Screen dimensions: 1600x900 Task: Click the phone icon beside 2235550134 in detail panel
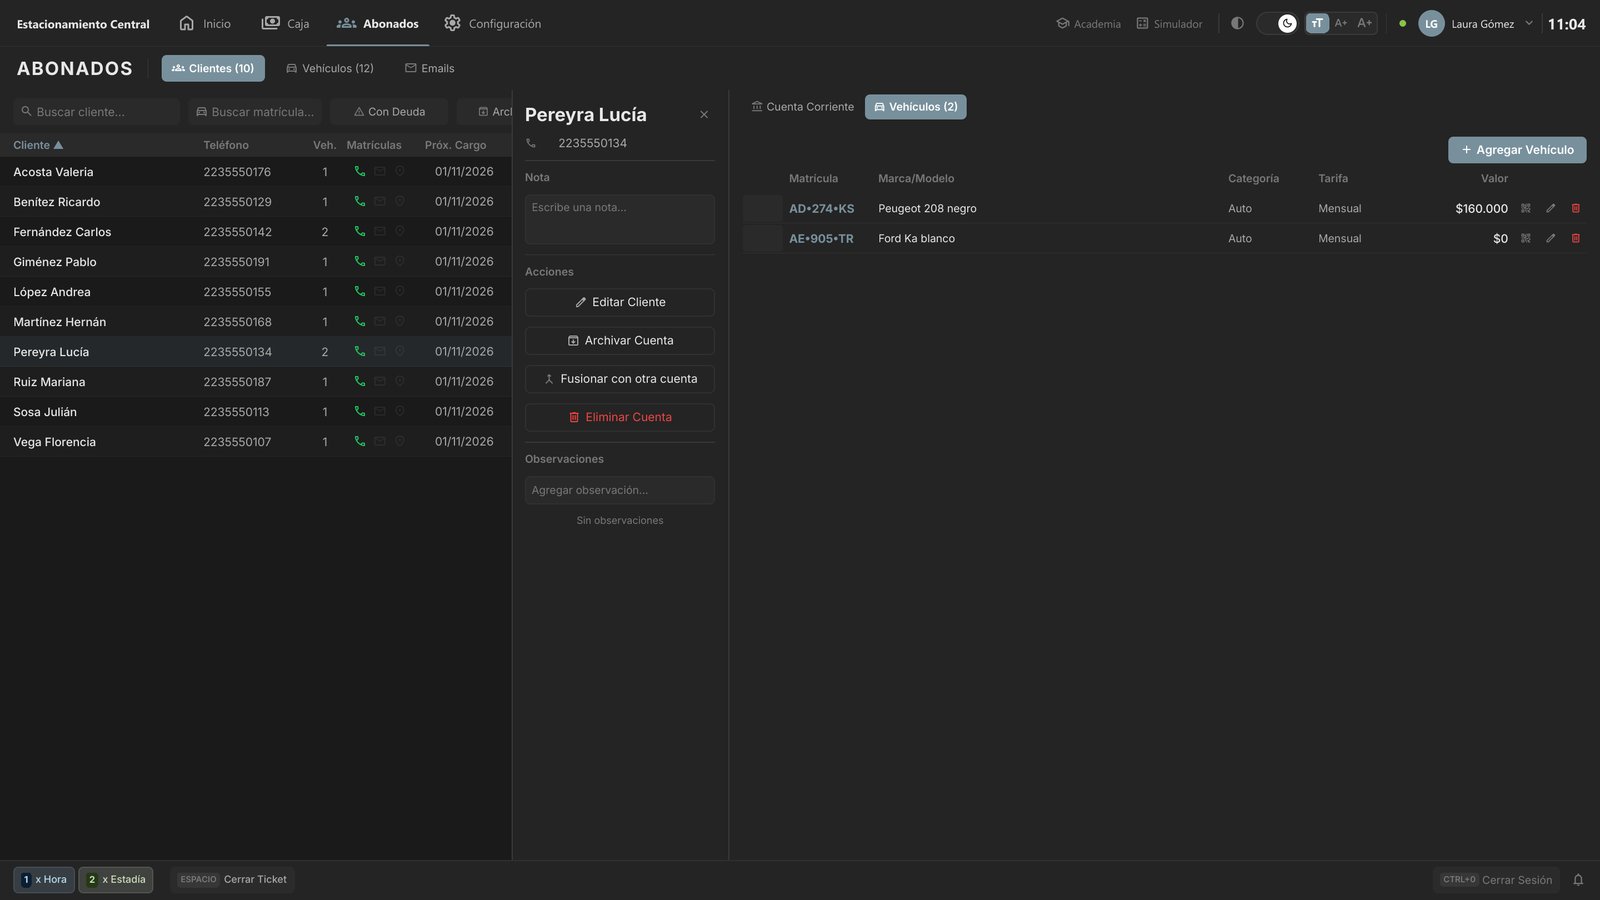(531, 143)
